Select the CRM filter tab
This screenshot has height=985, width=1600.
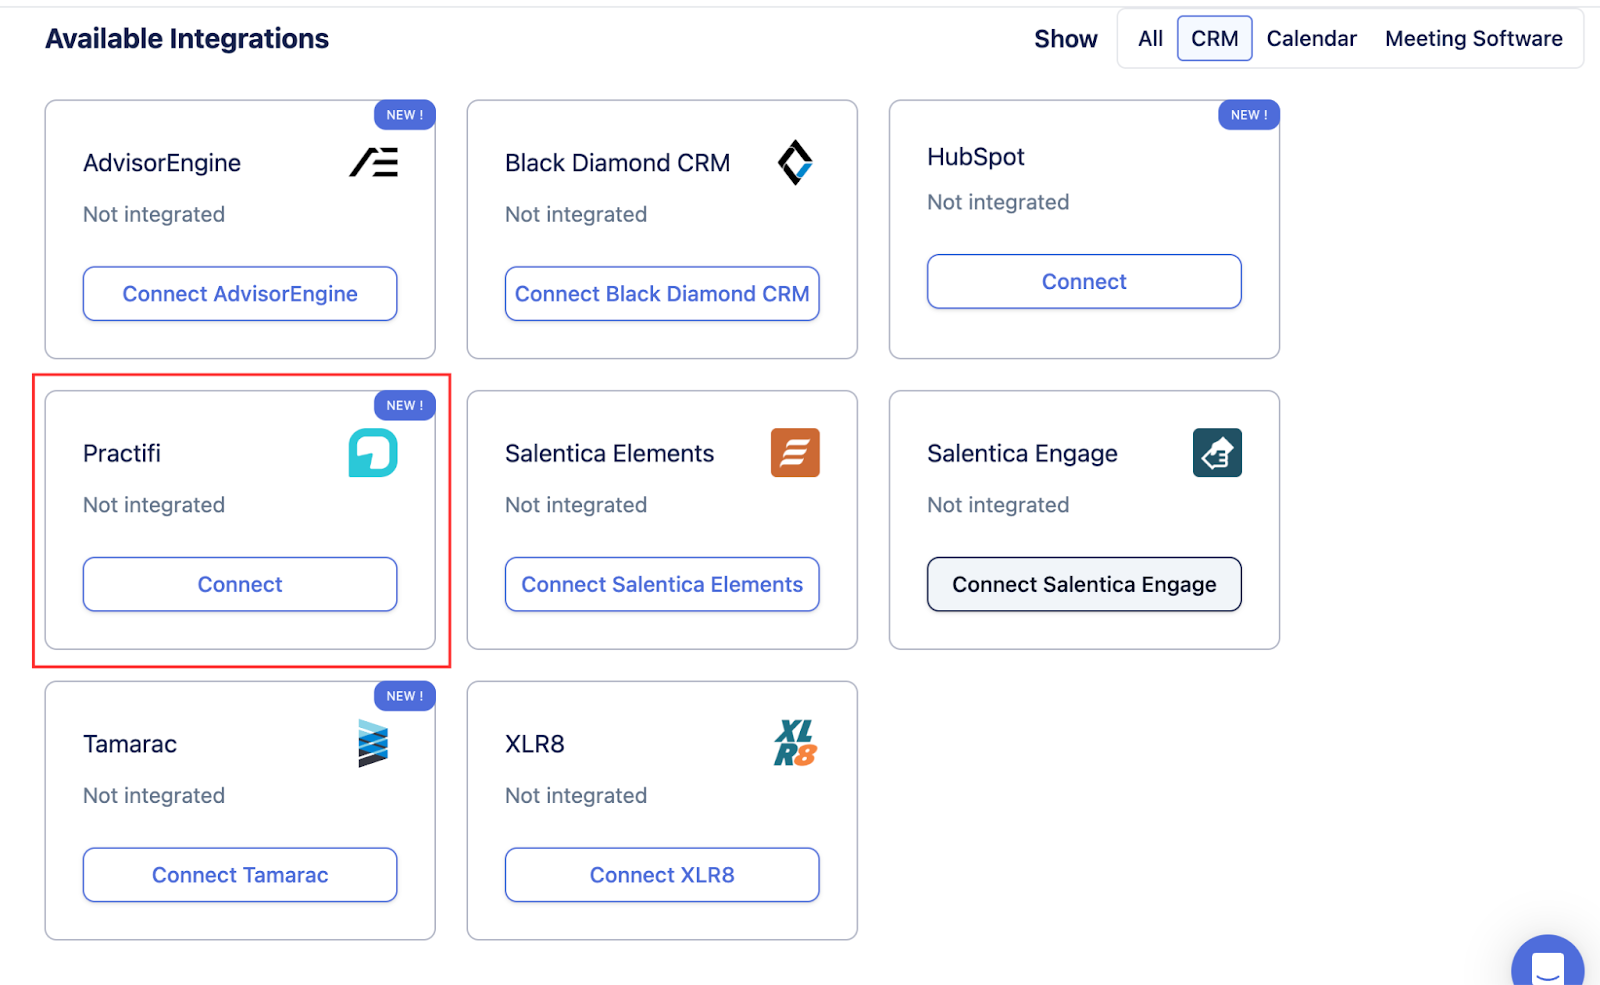(1214, 39)
